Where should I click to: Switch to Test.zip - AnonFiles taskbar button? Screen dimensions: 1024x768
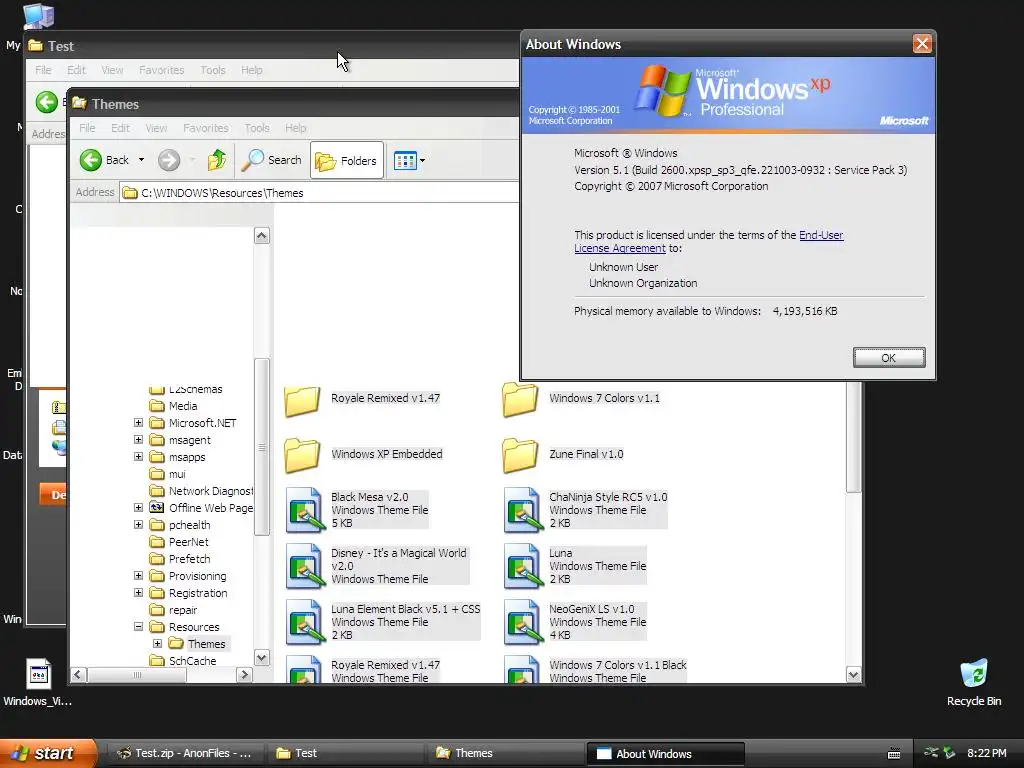184,754
